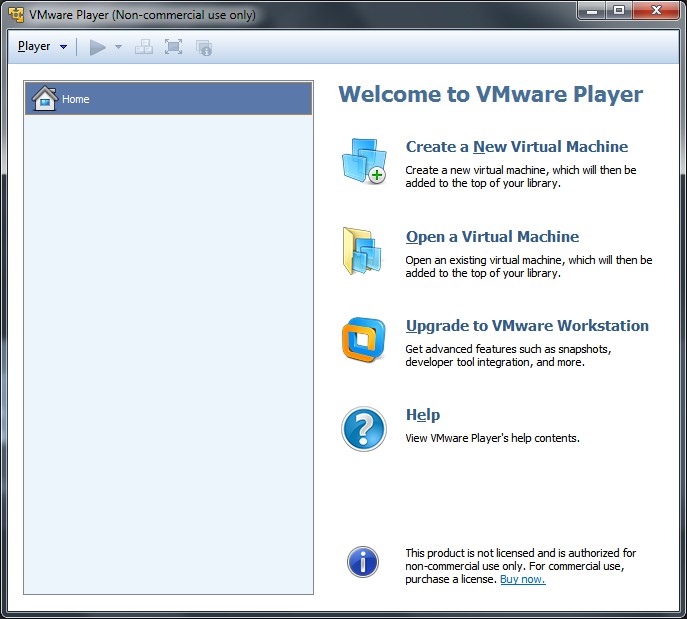Screen dimensions: 687x619
Task: Click the blue information icon
Action: [x=363, y=562]
